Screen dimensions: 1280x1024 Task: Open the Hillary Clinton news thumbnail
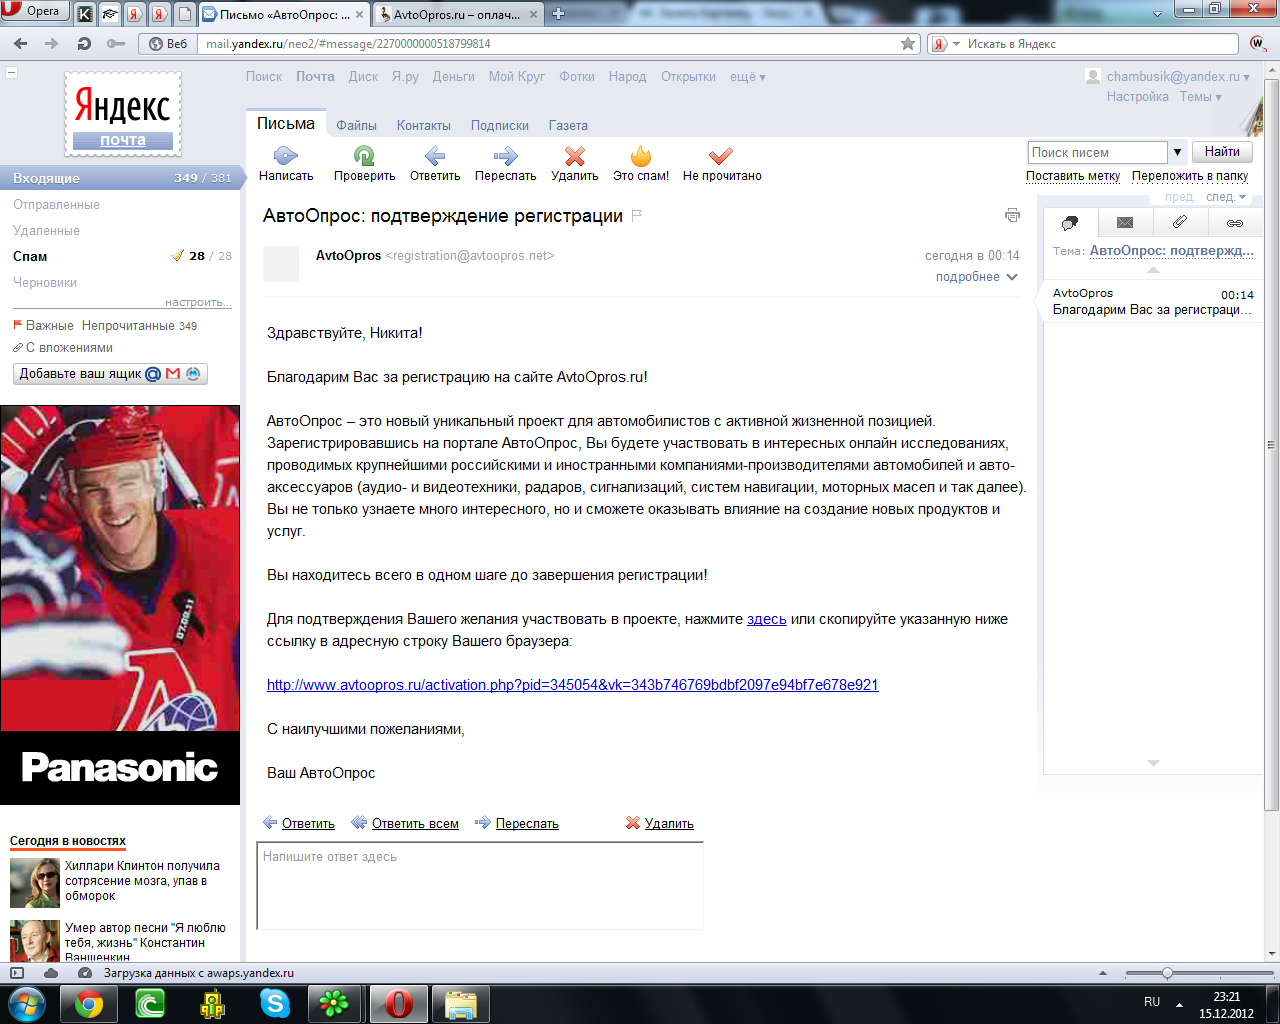(x=35, y=883)
